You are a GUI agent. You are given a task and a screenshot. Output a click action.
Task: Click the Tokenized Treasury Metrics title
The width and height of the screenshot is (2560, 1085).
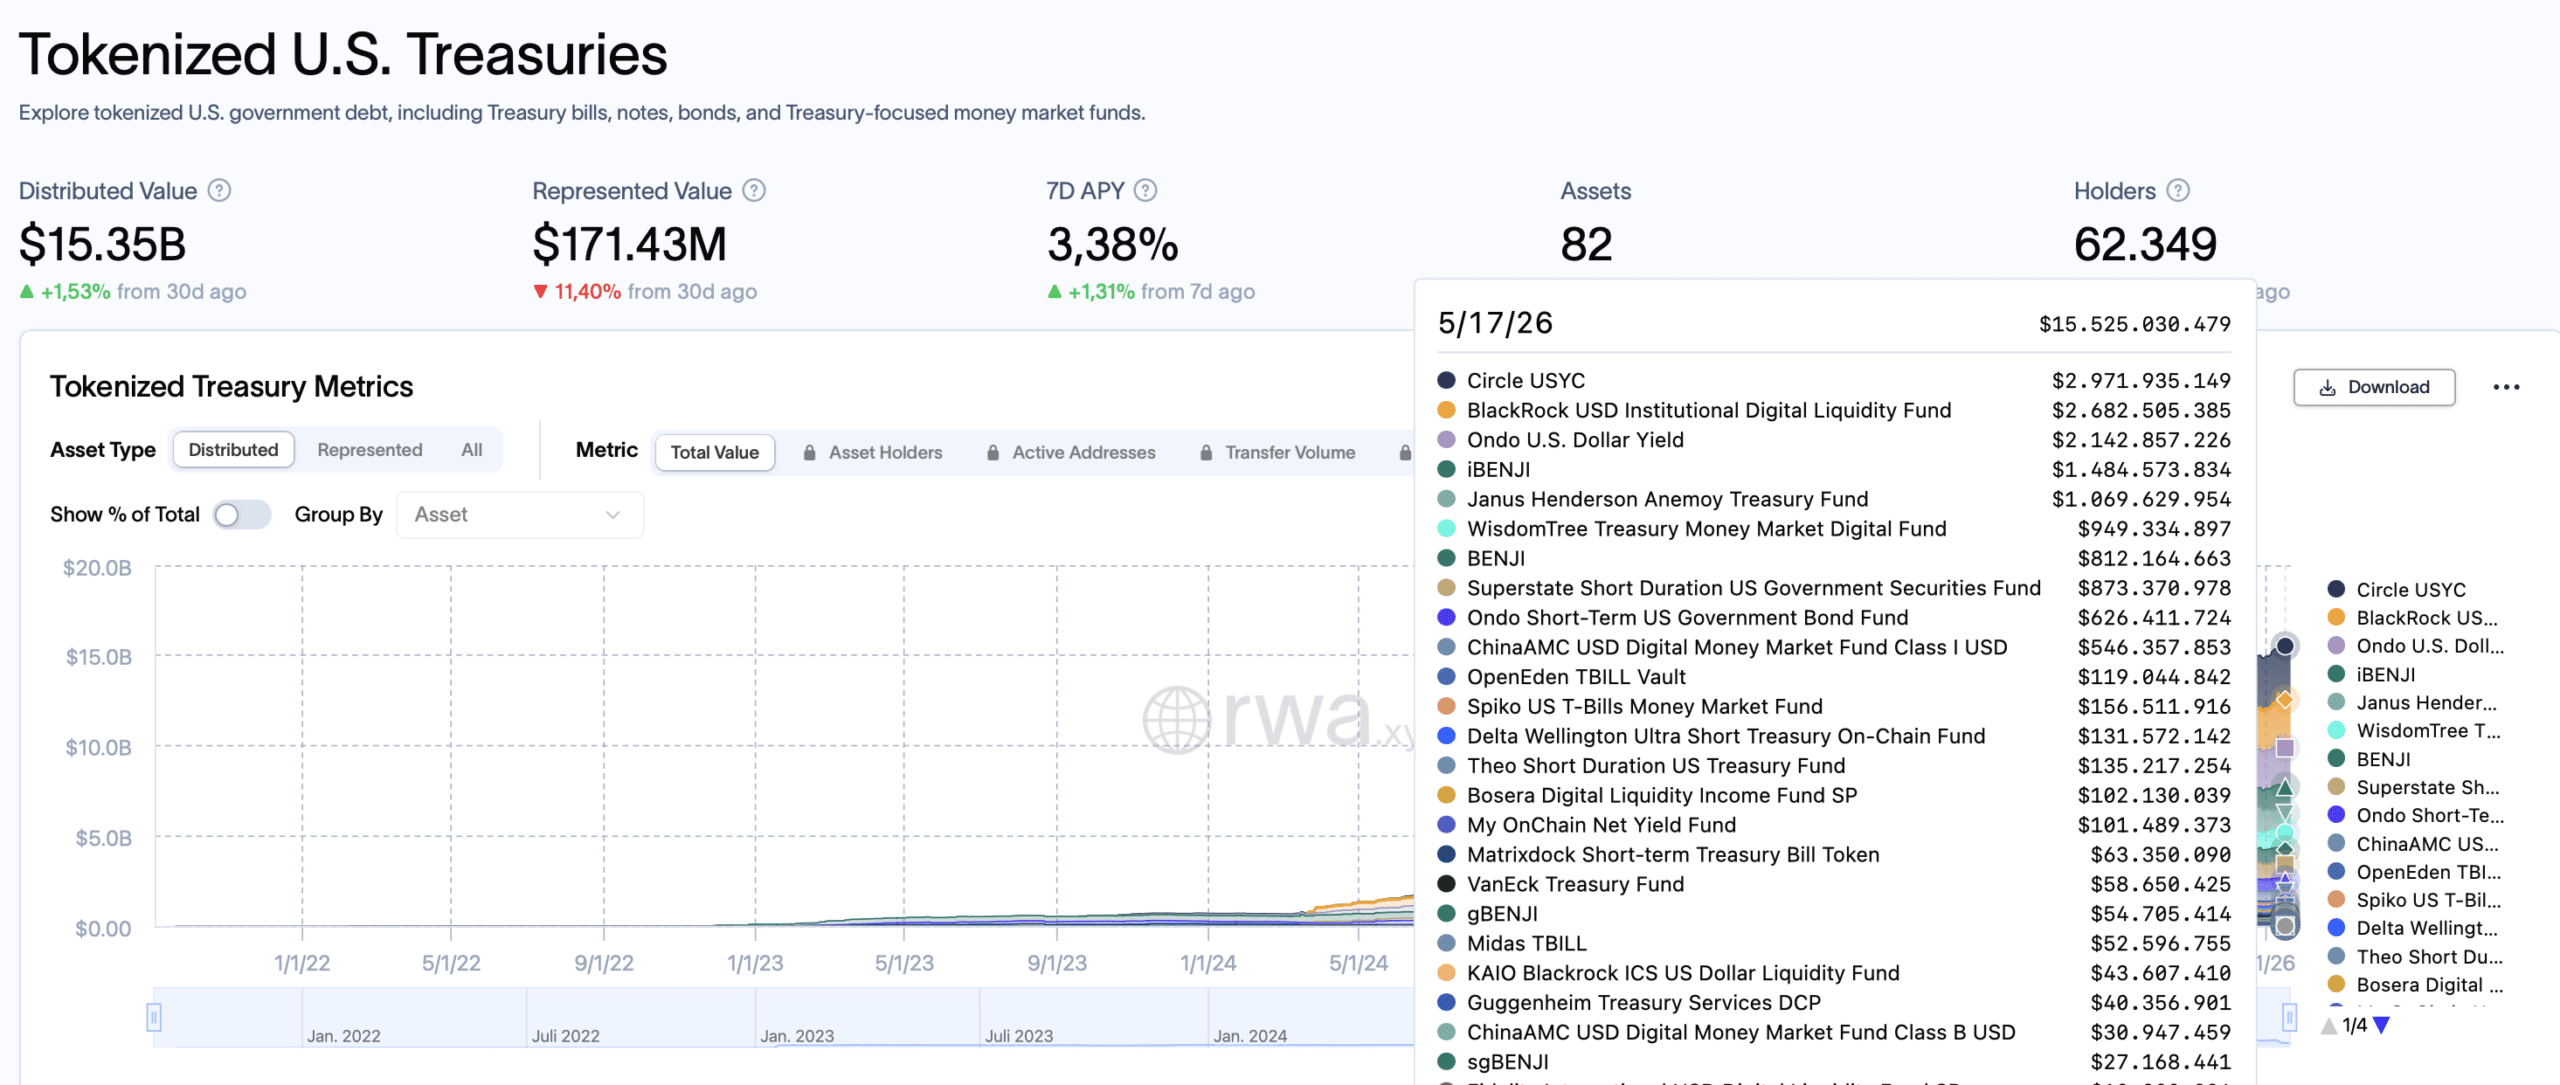[232, 386]
